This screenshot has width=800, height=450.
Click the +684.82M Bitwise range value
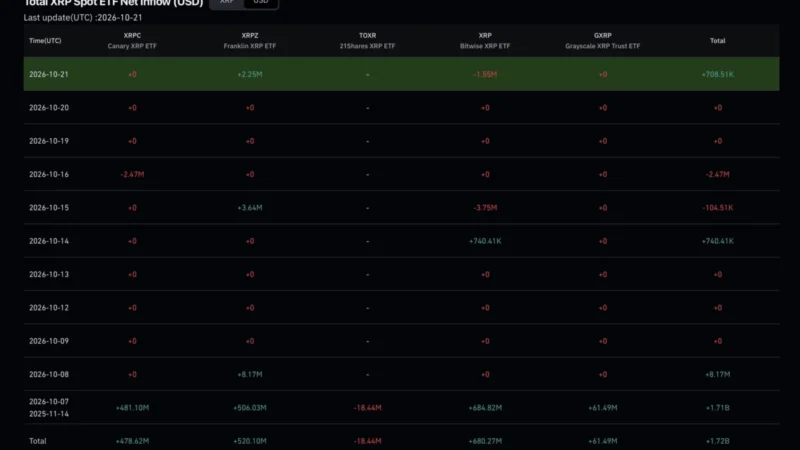point(485,408)
